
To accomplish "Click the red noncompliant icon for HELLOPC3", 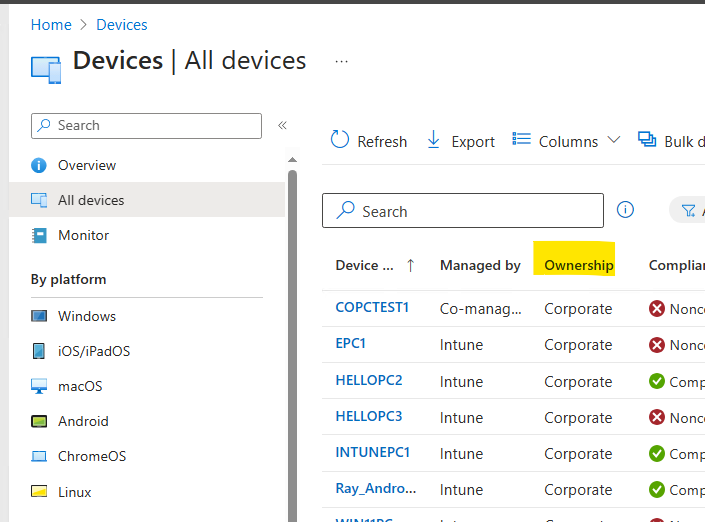I will [656, 417].
